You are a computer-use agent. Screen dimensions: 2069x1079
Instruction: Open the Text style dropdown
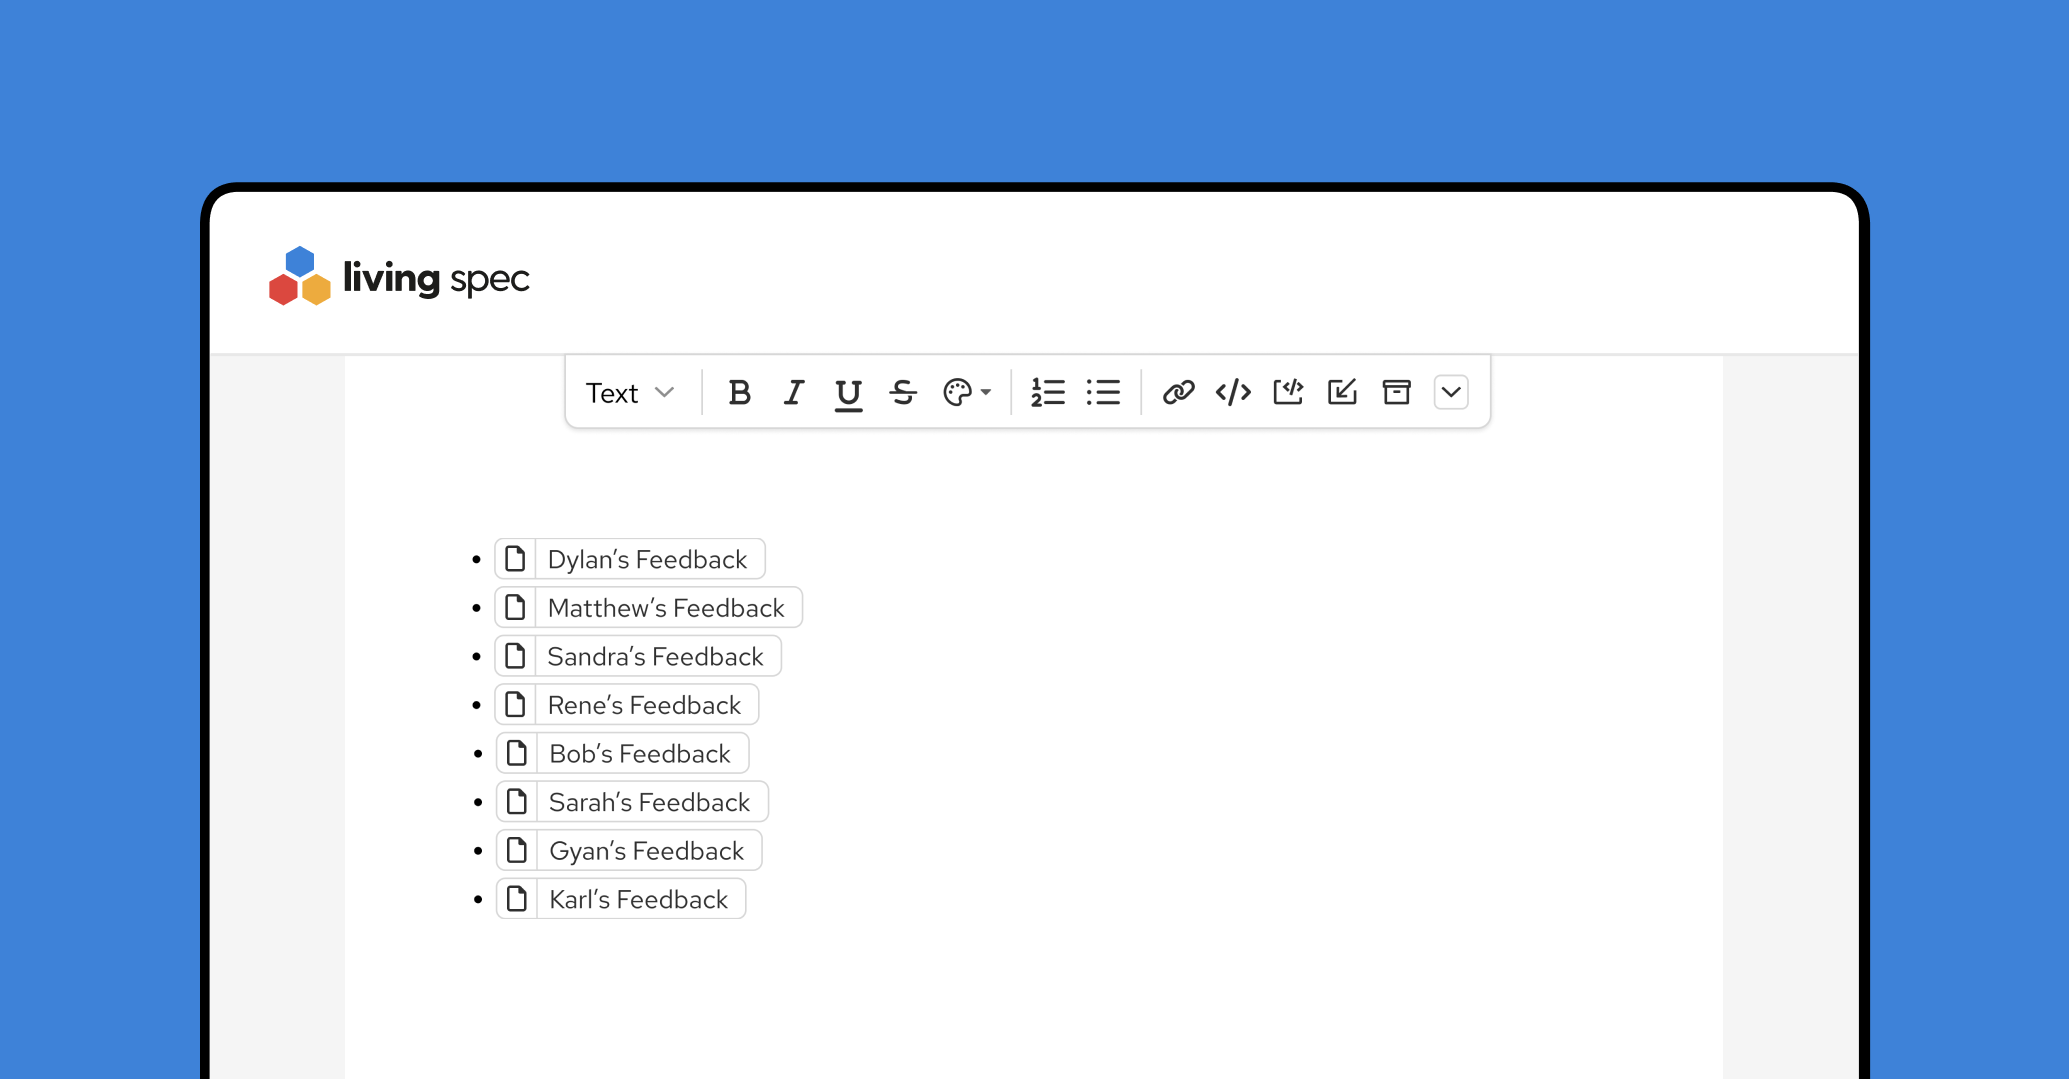pyautogui.click(x=630, y=393)
